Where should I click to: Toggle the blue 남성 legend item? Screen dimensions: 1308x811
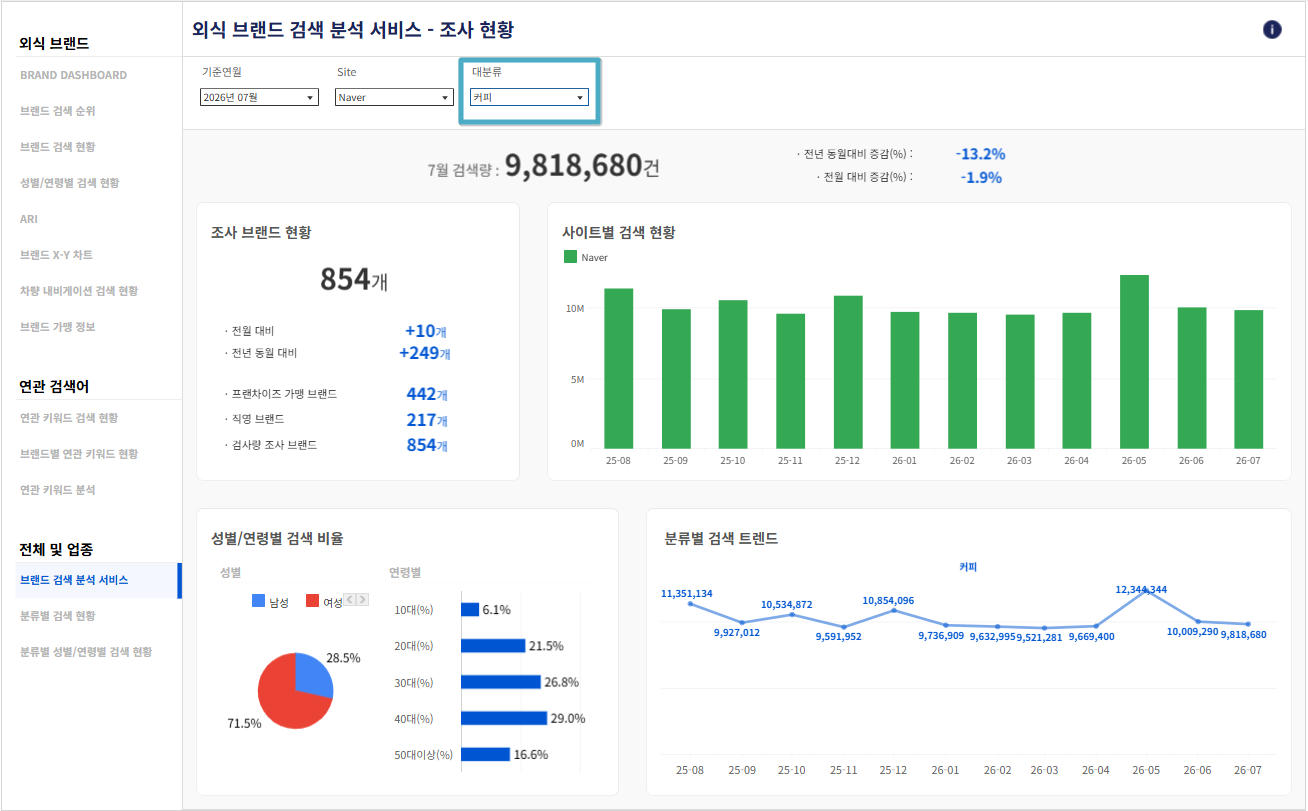(270, 602)
